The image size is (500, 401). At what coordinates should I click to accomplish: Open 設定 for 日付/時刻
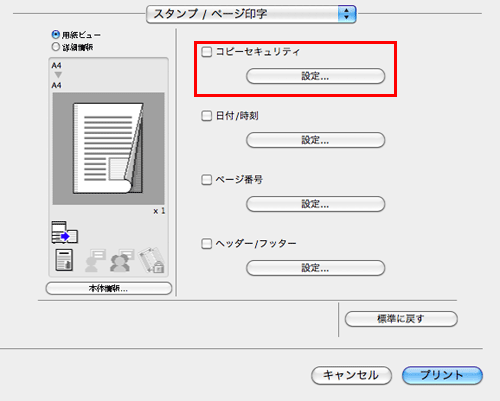[315, 140]
